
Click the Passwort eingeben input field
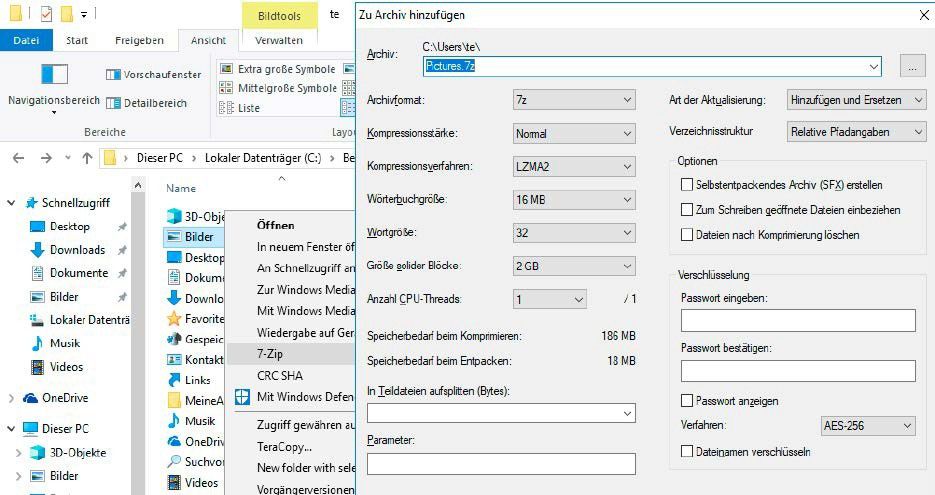797,320
